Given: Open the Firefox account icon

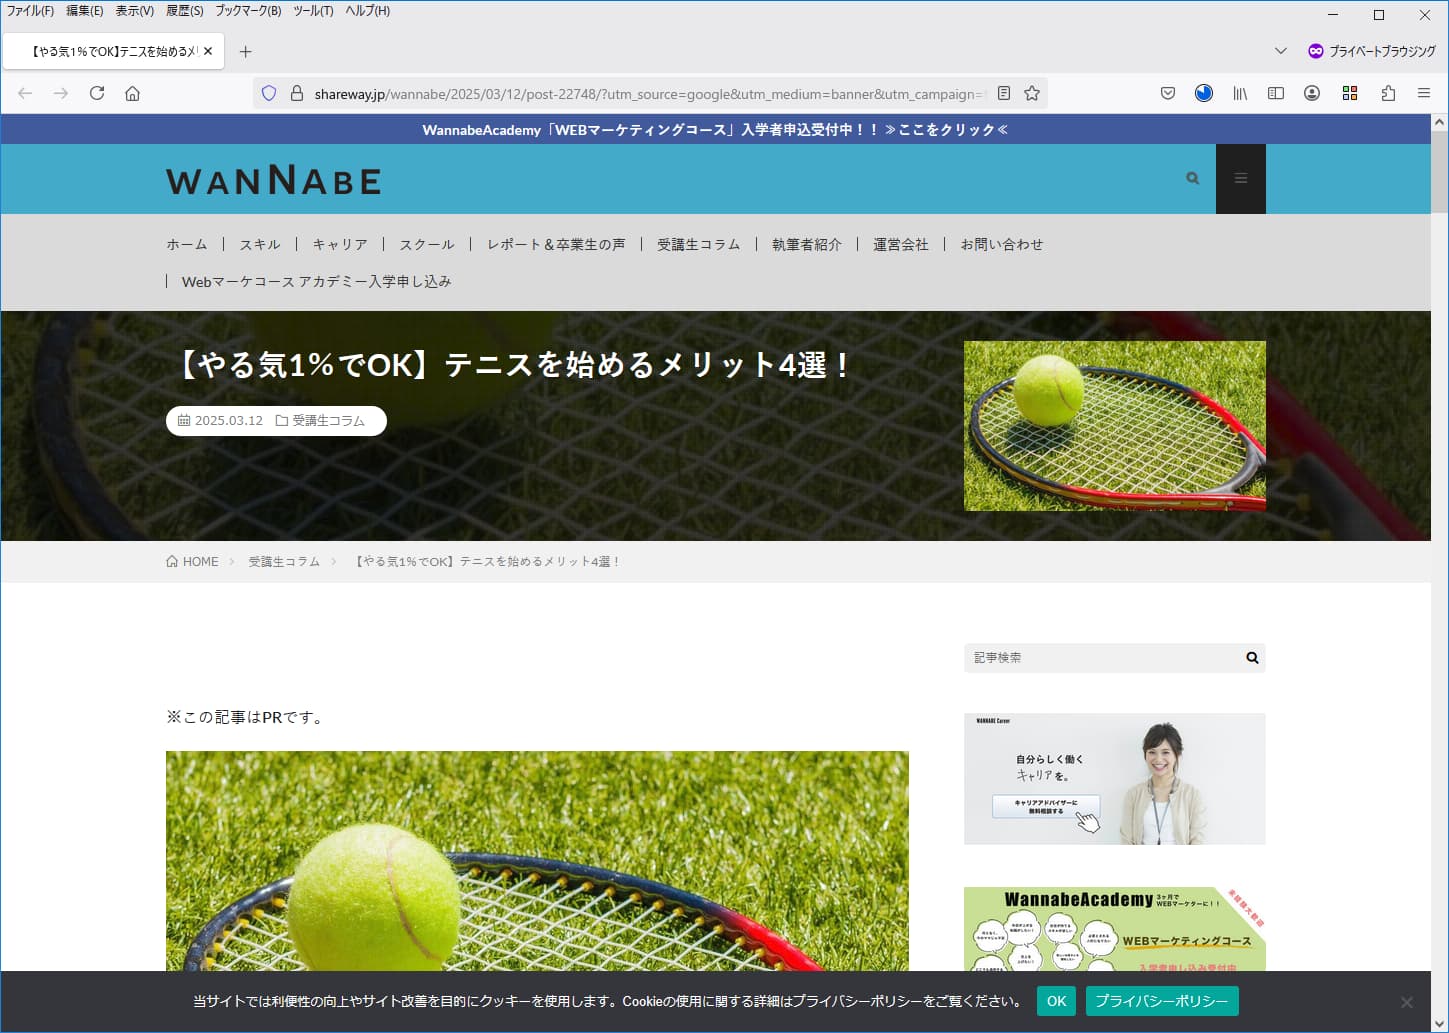Looking at the screenshot, I should [1312, 93].
